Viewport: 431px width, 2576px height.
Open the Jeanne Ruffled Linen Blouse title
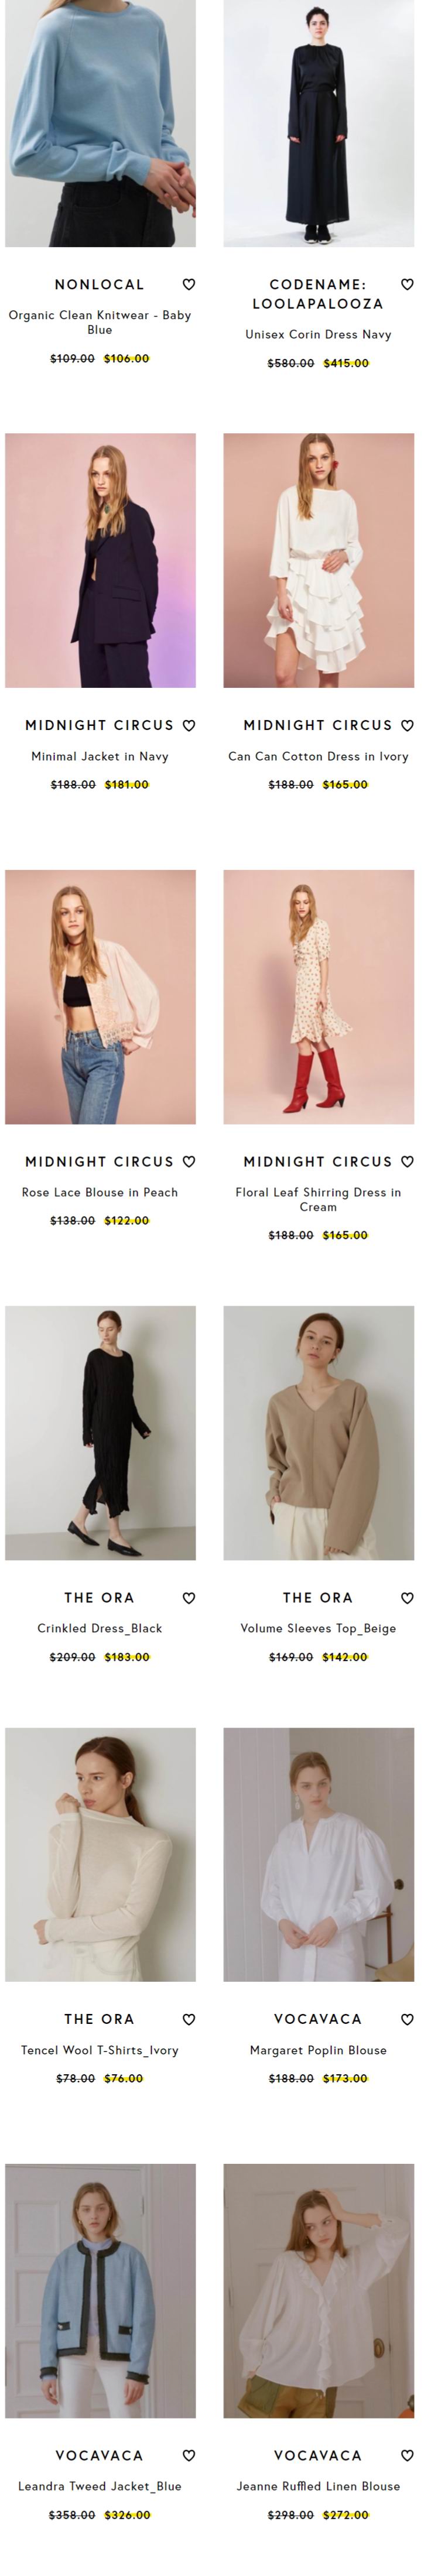pyautogui.click(x=318, y=2486)
